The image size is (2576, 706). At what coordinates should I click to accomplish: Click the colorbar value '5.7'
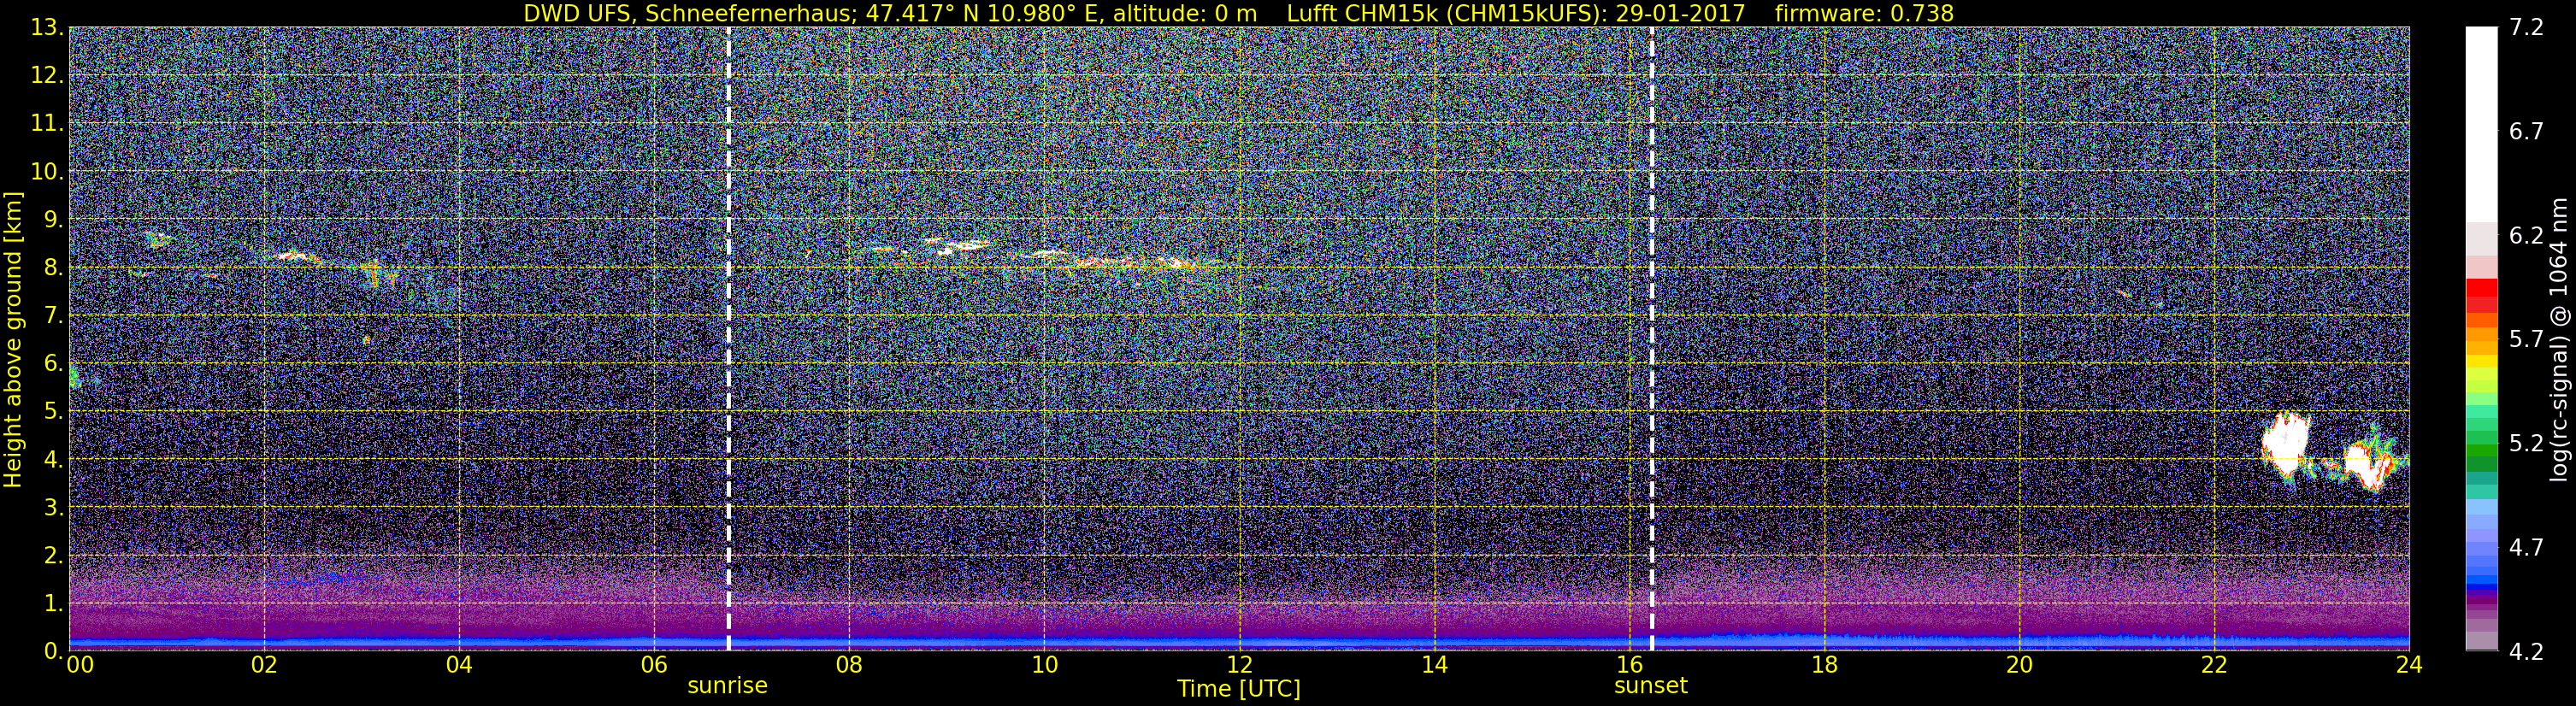tap(2526, 339)
